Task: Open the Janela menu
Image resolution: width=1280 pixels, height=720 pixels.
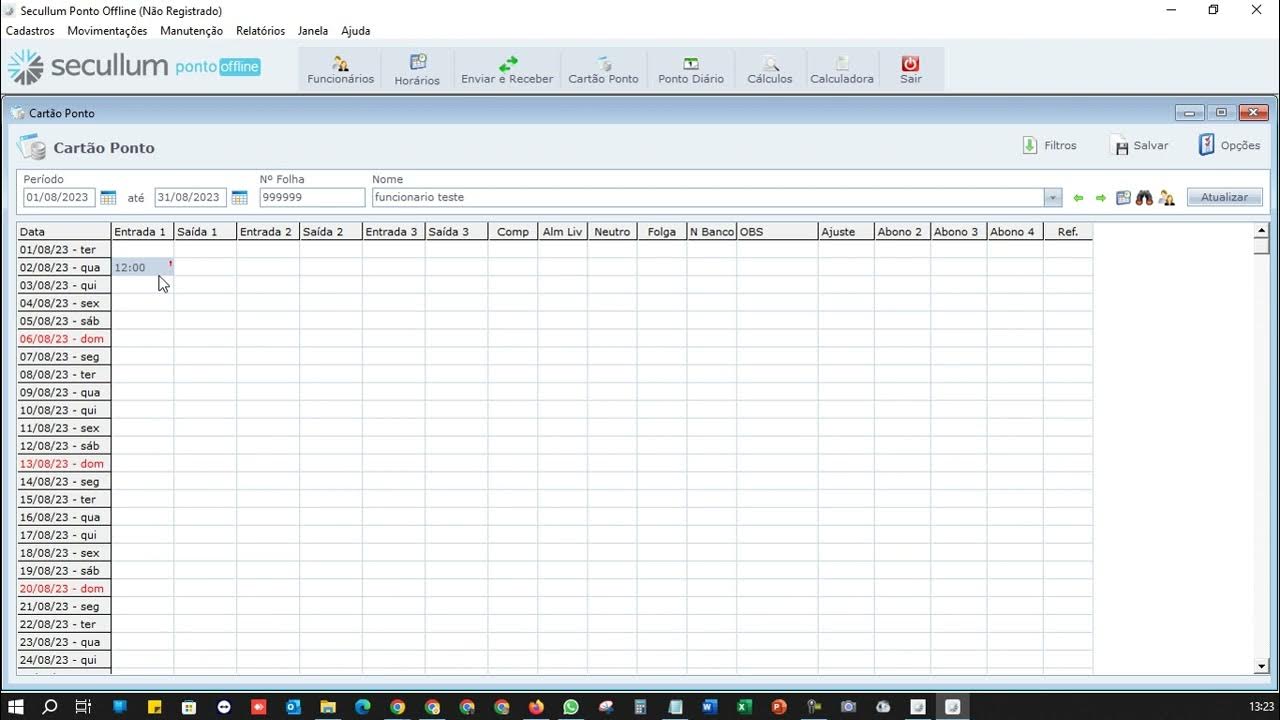Action: coord(313,31)
